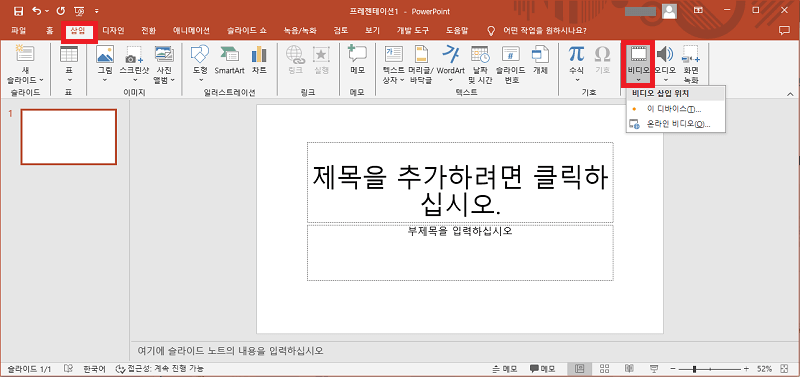Insert a table with 표 icon

(x=69, y=54)
